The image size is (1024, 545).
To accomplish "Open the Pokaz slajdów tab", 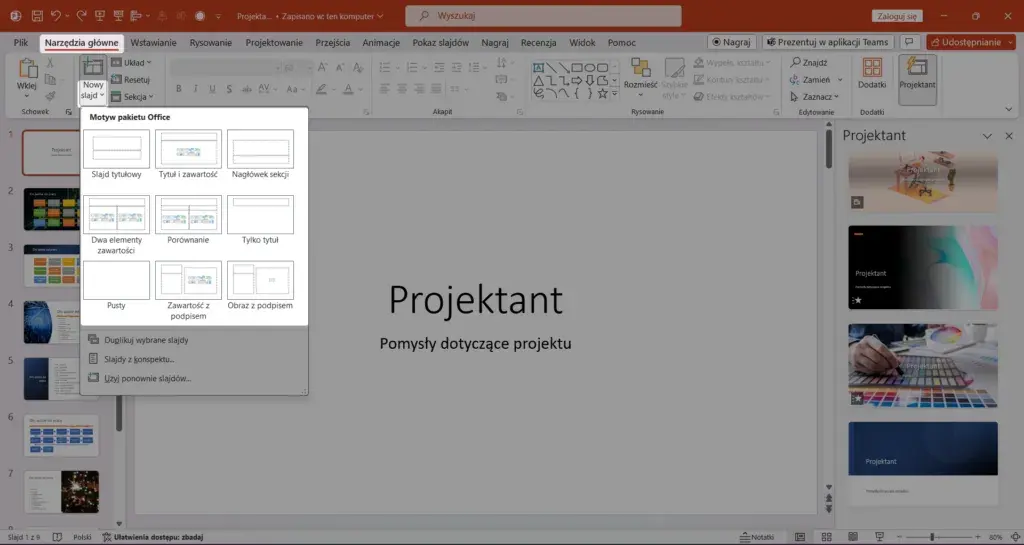I will 441,42.
